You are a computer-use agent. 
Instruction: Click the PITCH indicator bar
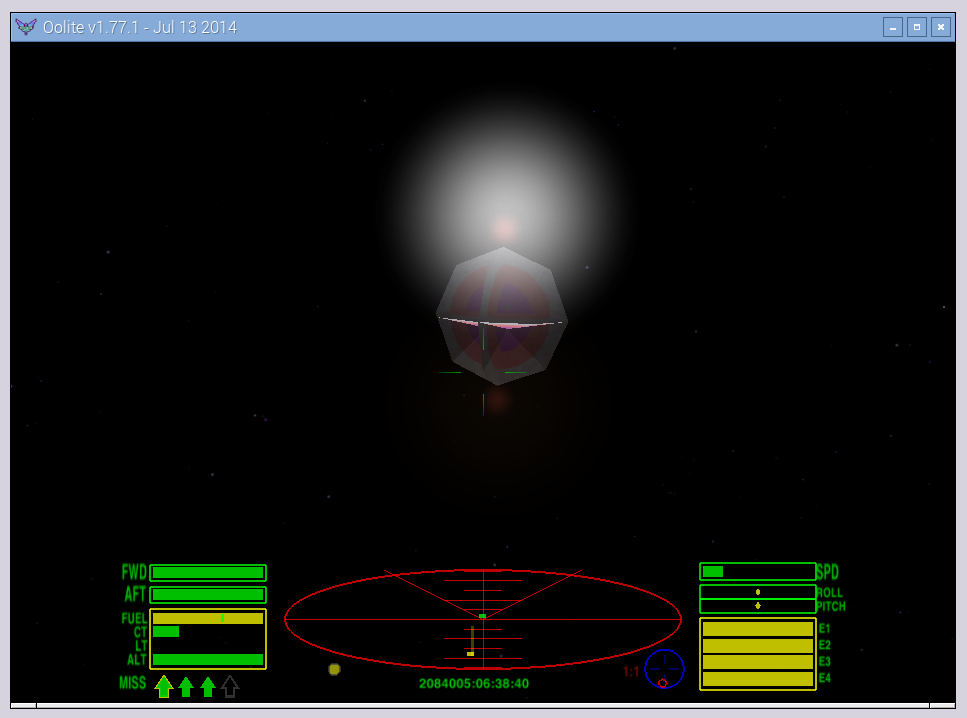click(757, 606)
